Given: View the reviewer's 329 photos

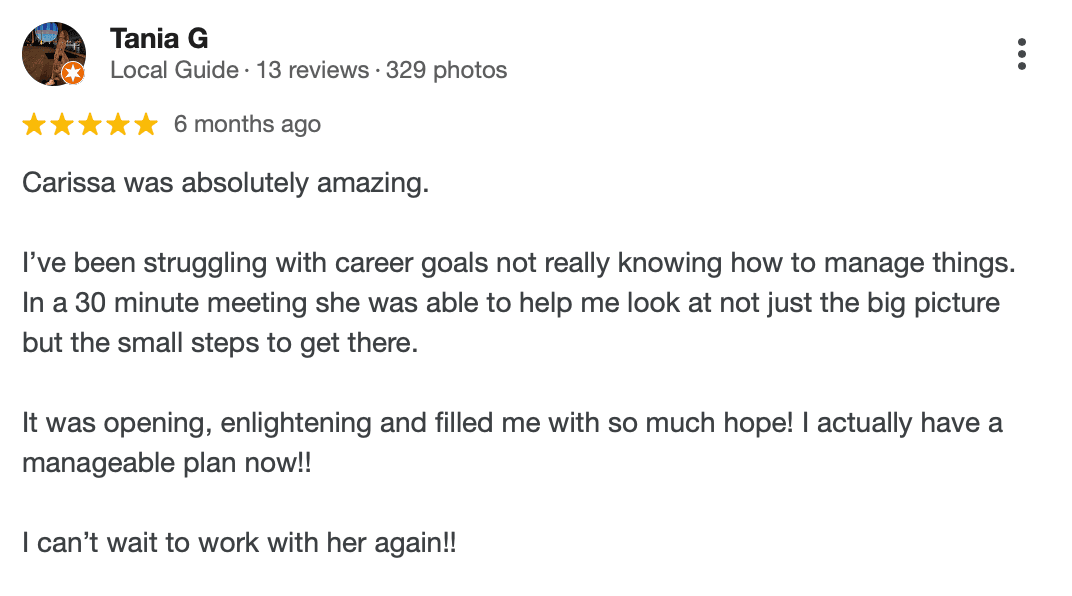Looking at the screenshot, I should [446, 71].
